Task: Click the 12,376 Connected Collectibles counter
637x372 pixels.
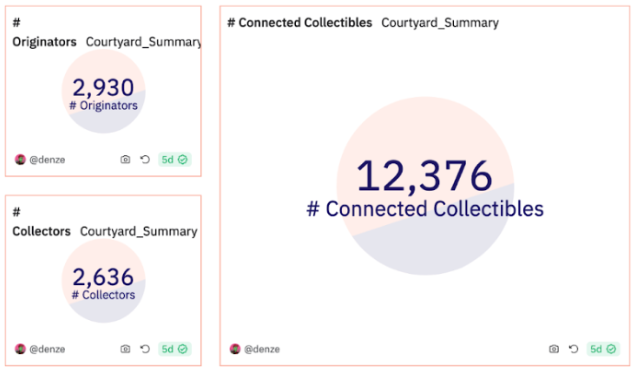Action: pos(425,176)
